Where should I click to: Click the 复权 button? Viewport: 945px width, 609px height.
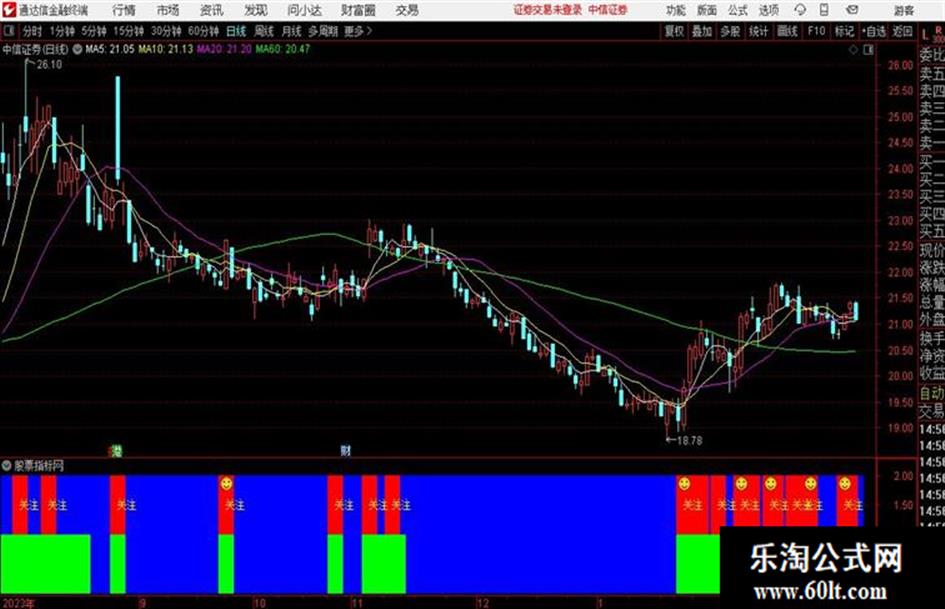click(x=674, y=31)
